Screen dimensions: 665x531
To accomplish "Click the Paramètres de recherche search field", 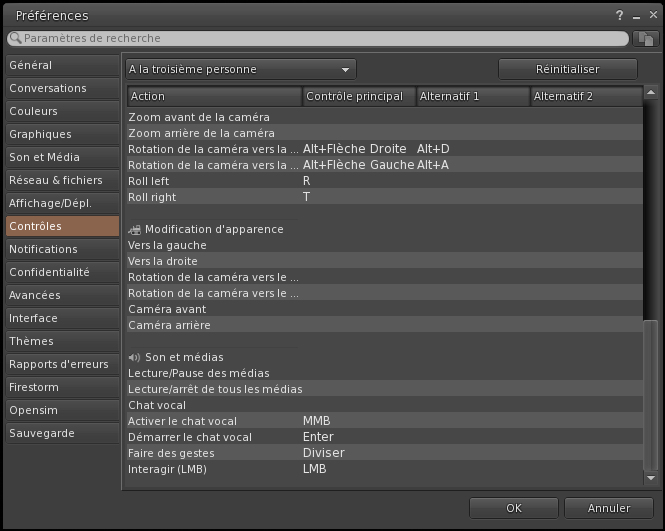I will 320,38.
